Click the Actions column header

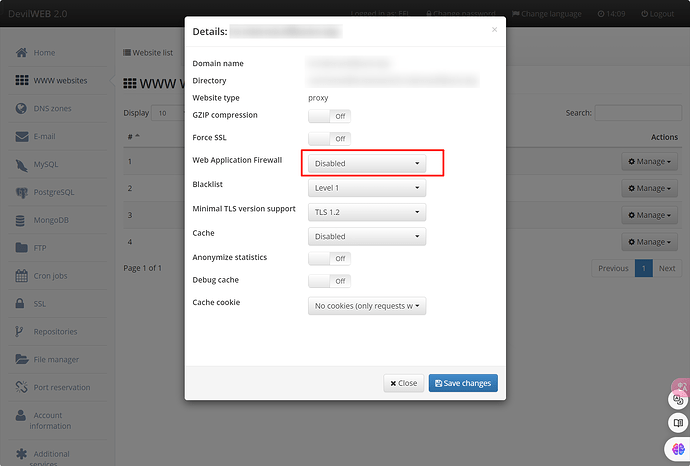[x=664, y=137]
